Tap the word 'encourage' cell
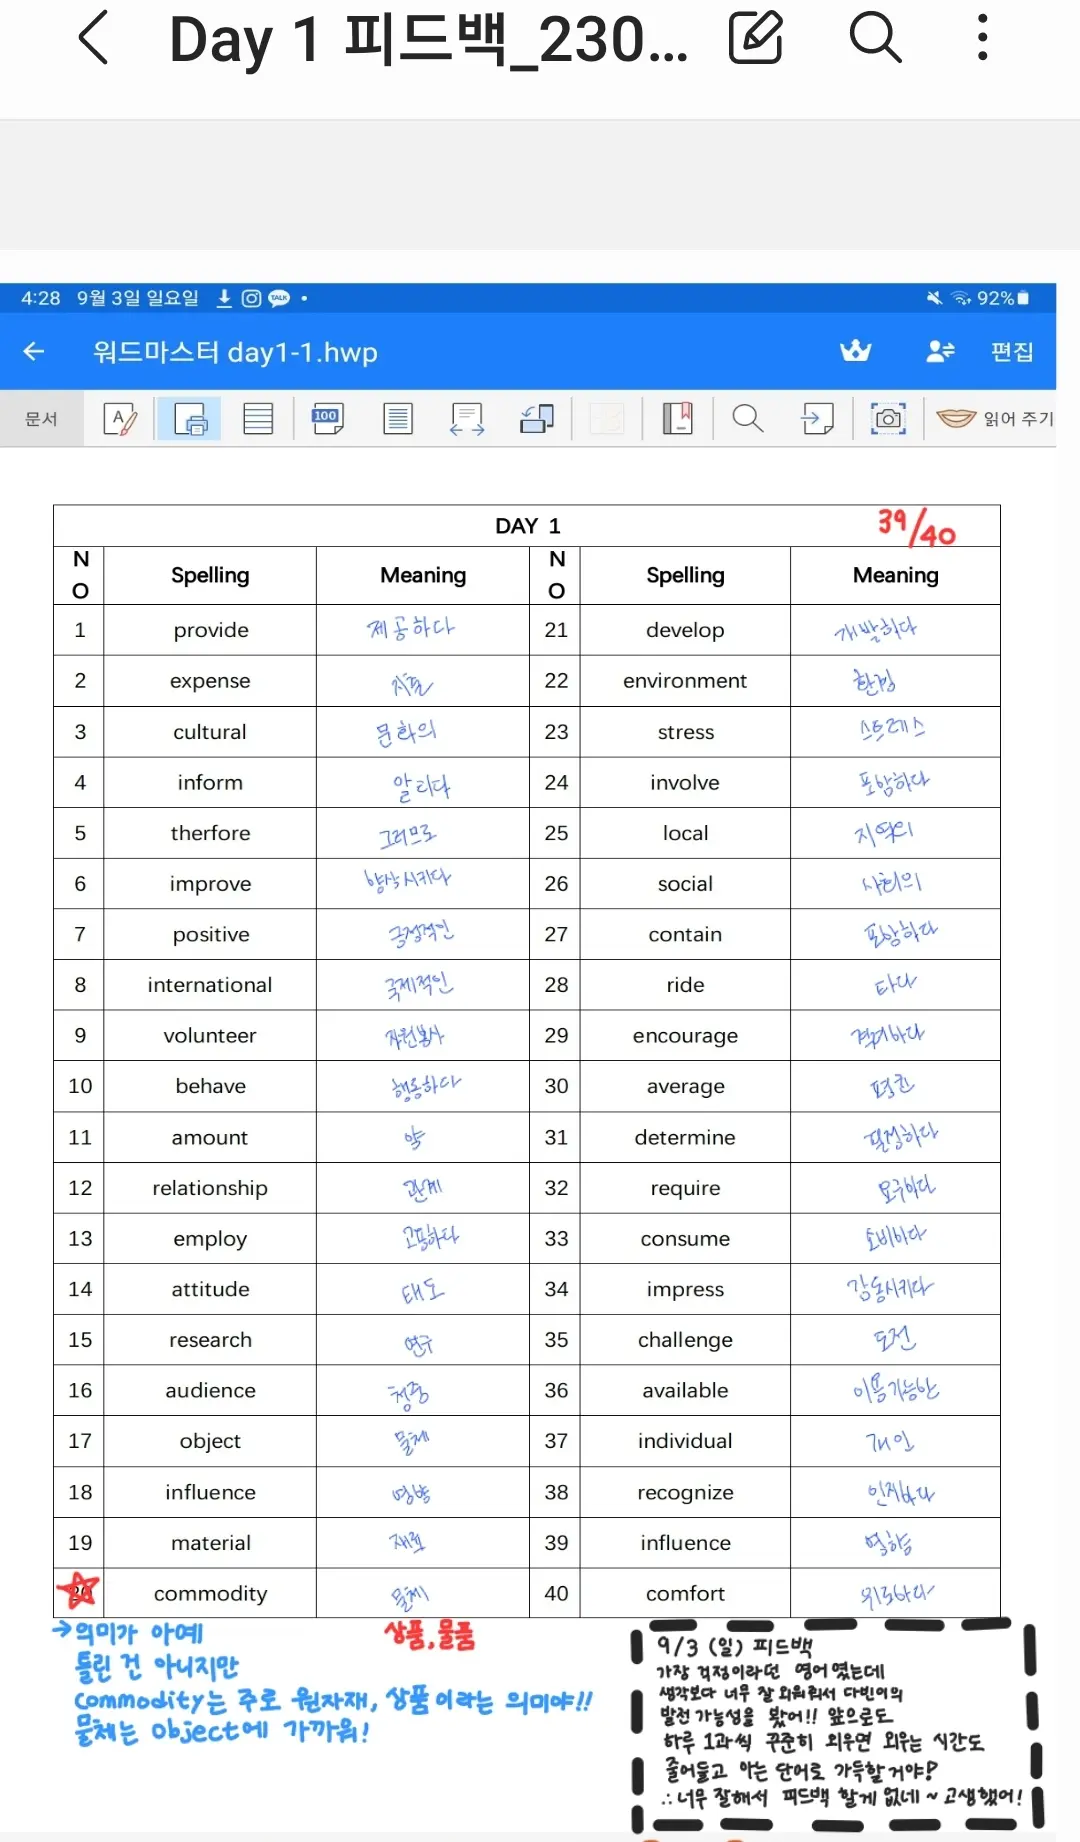This screenshot has width=1080, height=1842. (x=685, y=1036)
